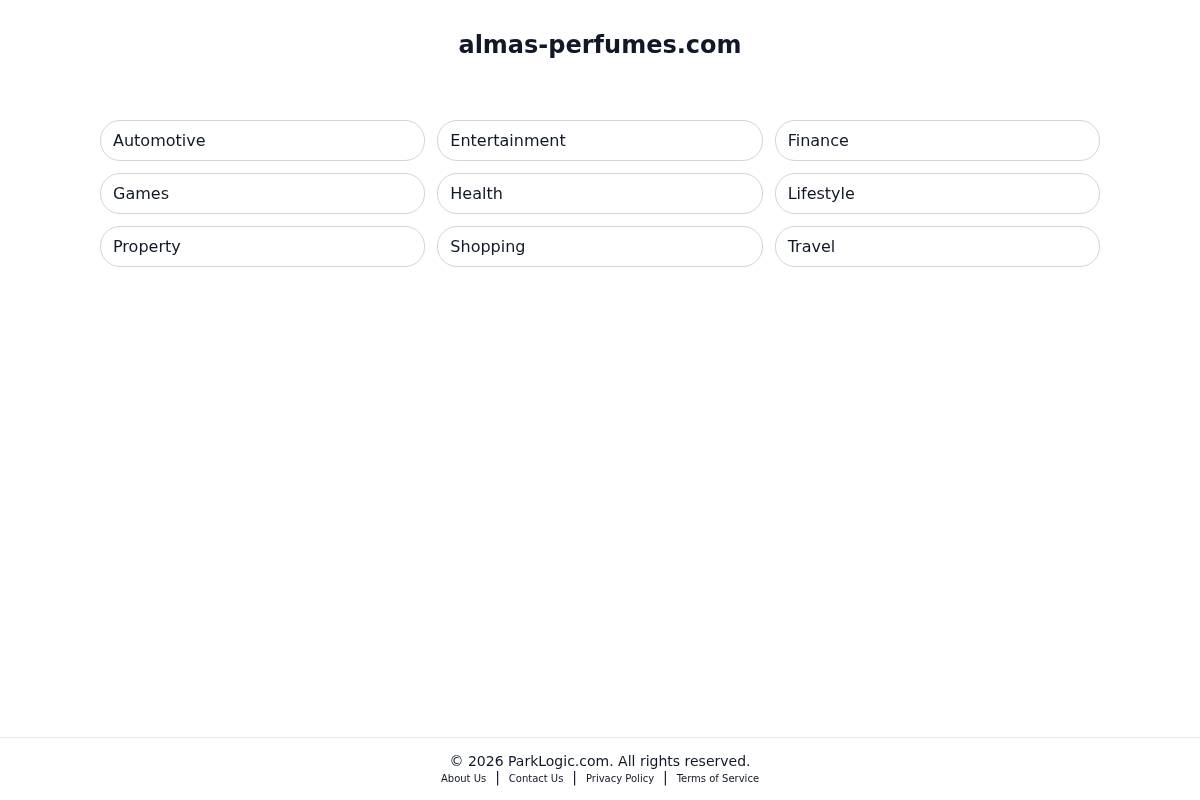Click the Travel category pill
Screen dimensions: 1200x800
tap(937, 246)
